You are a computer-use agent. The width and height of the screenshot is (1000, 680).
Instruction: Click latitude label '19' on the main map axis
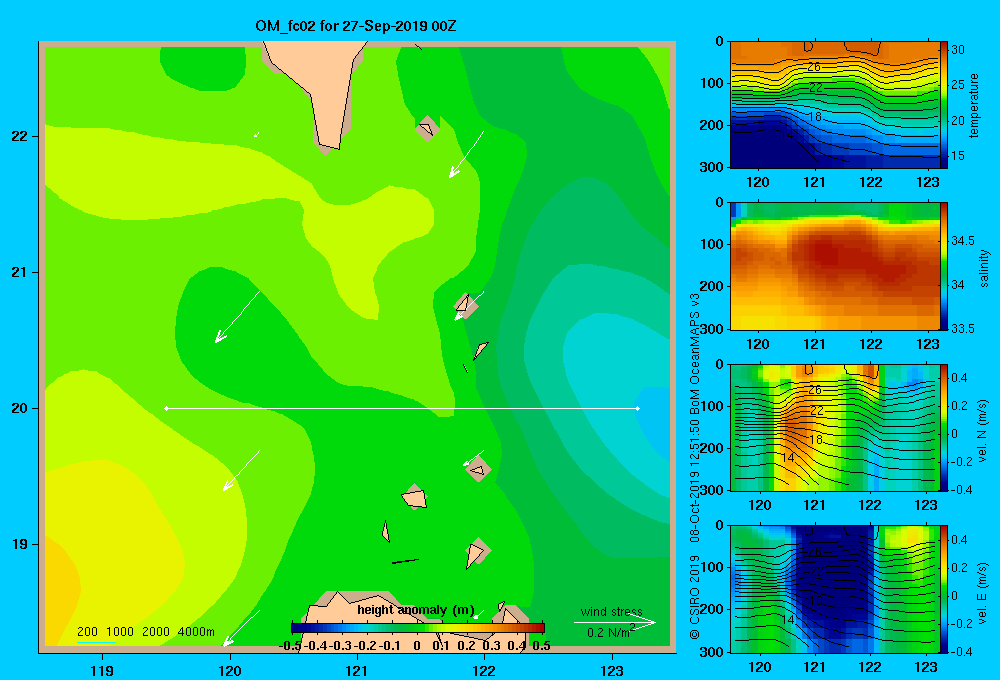[19, 544]
